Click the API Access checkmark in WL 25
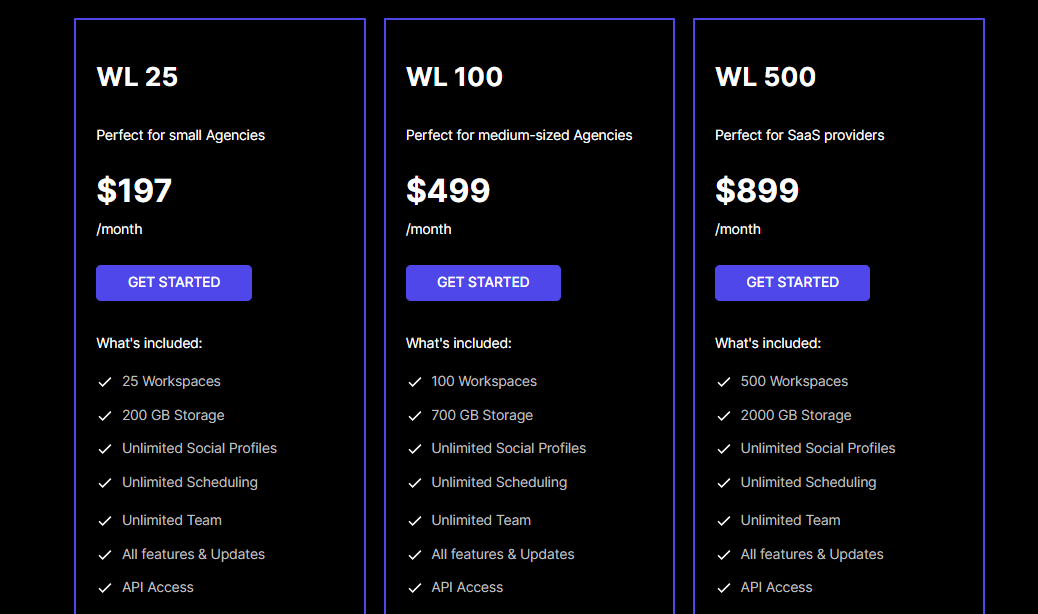The image size is (1038, 614). click(104, 588)
